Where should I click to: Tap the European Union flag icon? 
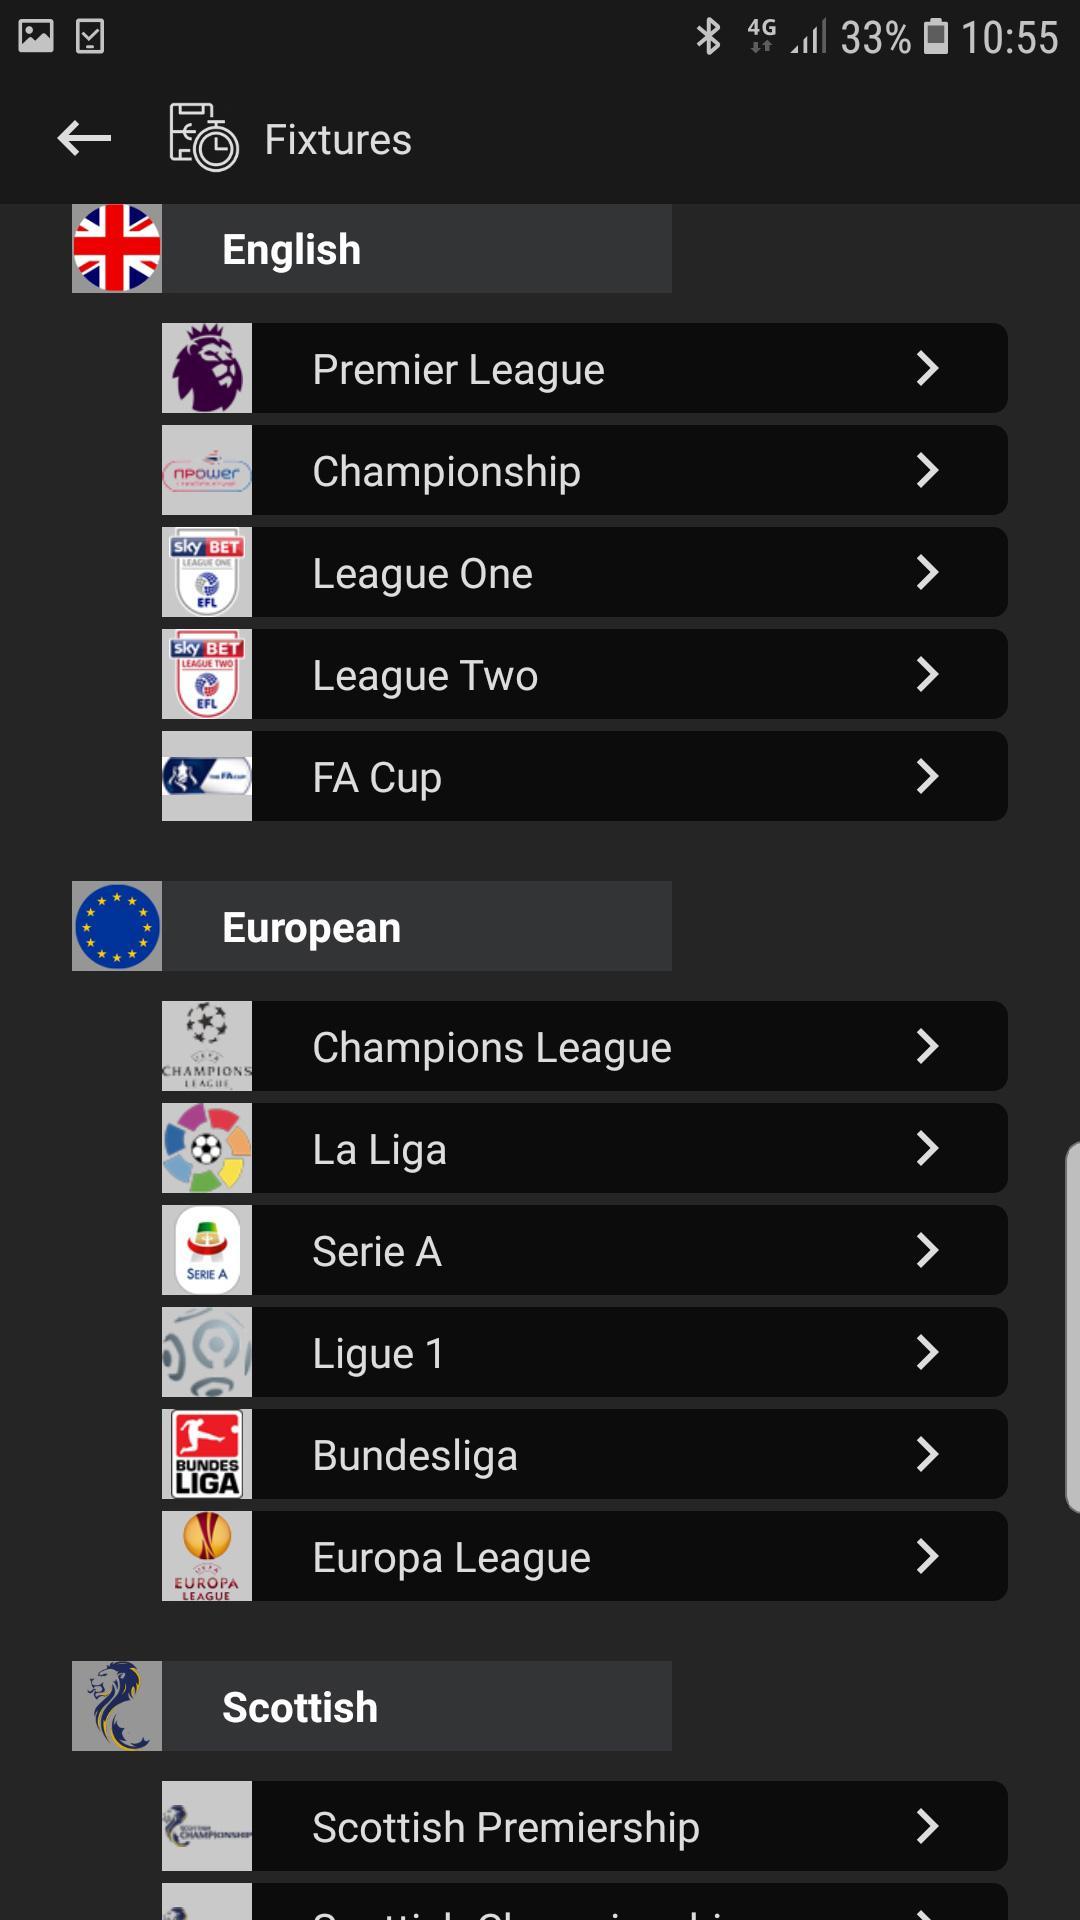coord(117,926)
